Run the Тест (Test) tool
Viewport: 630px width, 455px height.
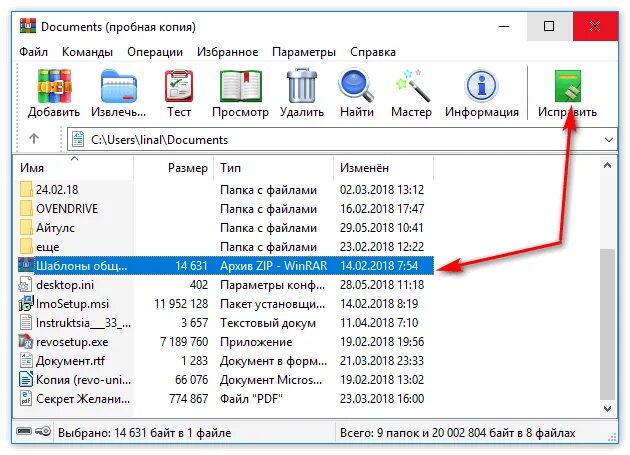tap(179, 86)
